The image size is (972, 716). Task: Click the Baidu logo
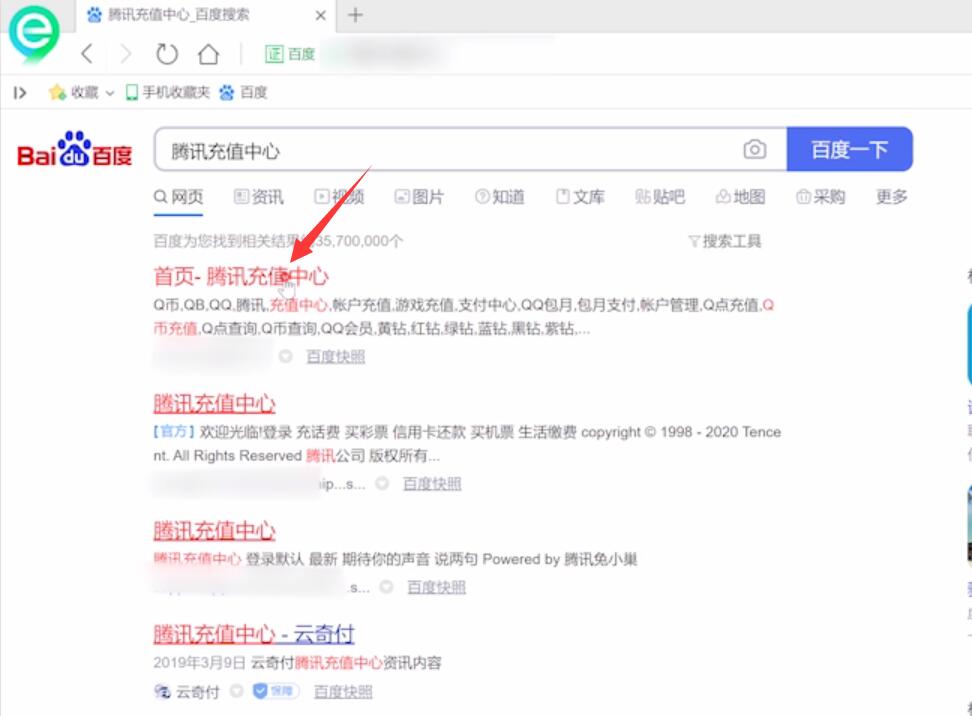(x=74, y=149)
